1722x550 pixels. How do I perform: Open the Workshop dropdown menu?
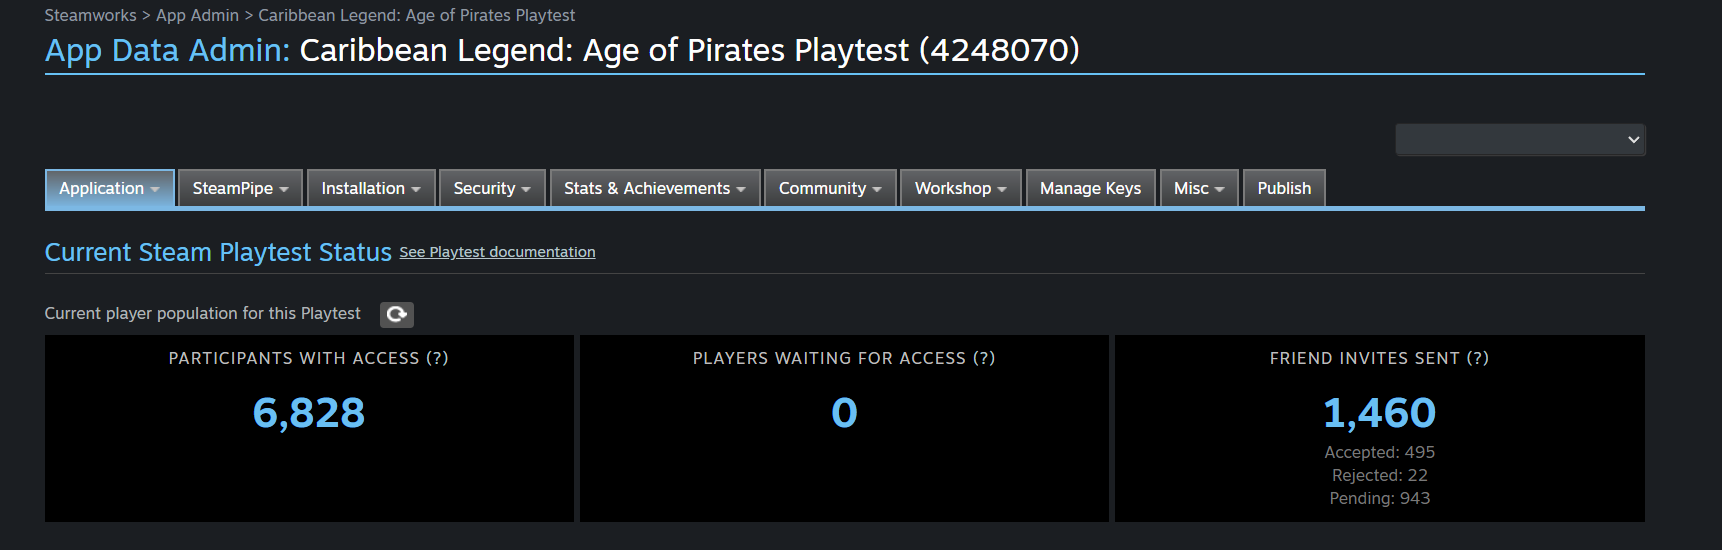click(960, 188)
